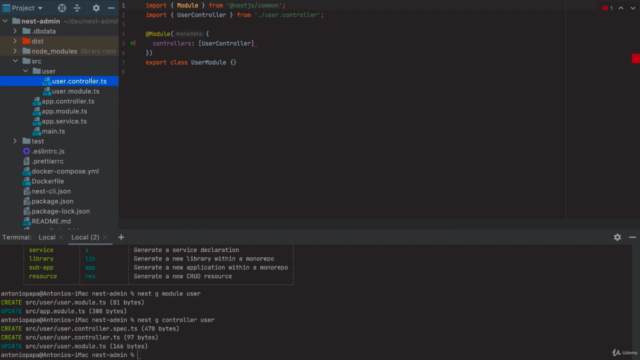Hide the Terminal panel with minus icon
This screenshot has height=360, width=640.
(632, 237)
